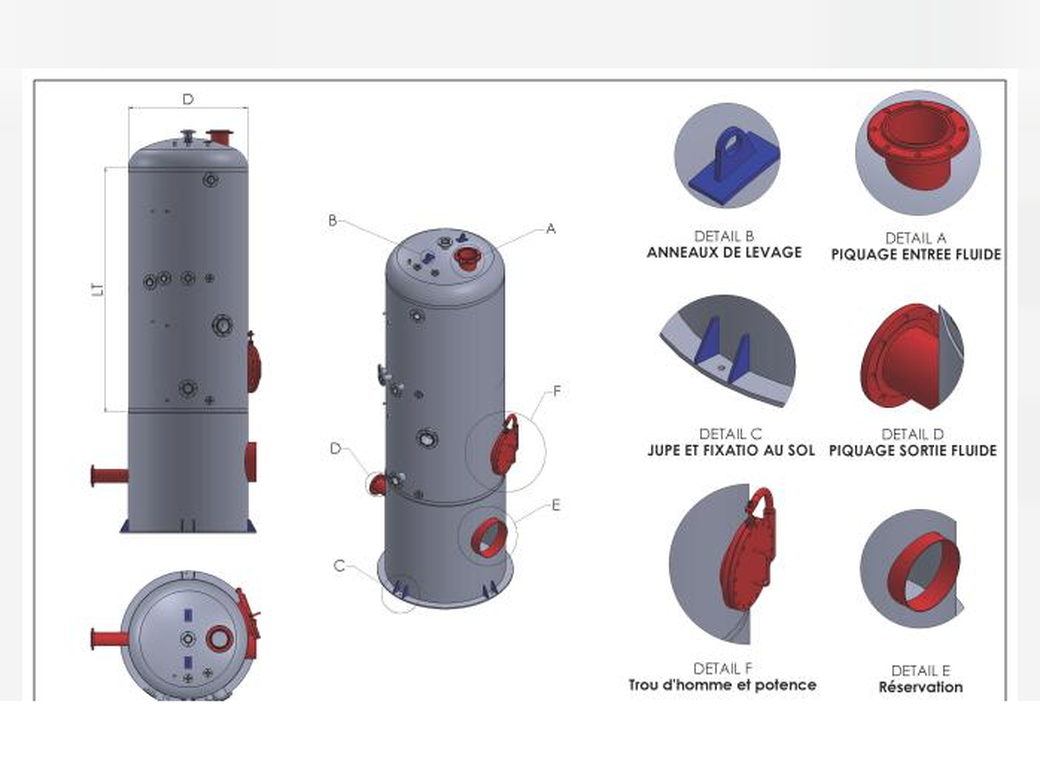Click callout letter E on the isometric tank
Viewport: 1040px width, 780px height.
click(x=556, y=505)
